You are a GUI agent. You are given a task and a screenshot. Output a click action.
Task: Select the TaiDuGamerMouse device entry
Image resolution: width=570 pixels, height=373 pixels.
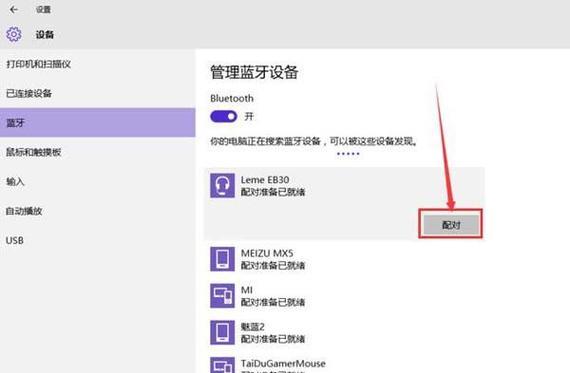[344, 365]
